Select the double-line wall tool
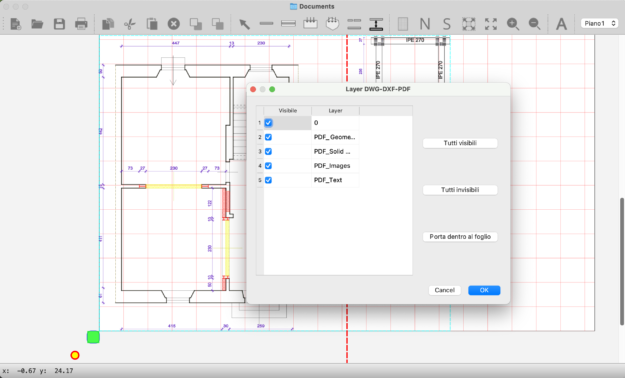The height and width of the screenshot is (378, 625). (x=288, y=24)
